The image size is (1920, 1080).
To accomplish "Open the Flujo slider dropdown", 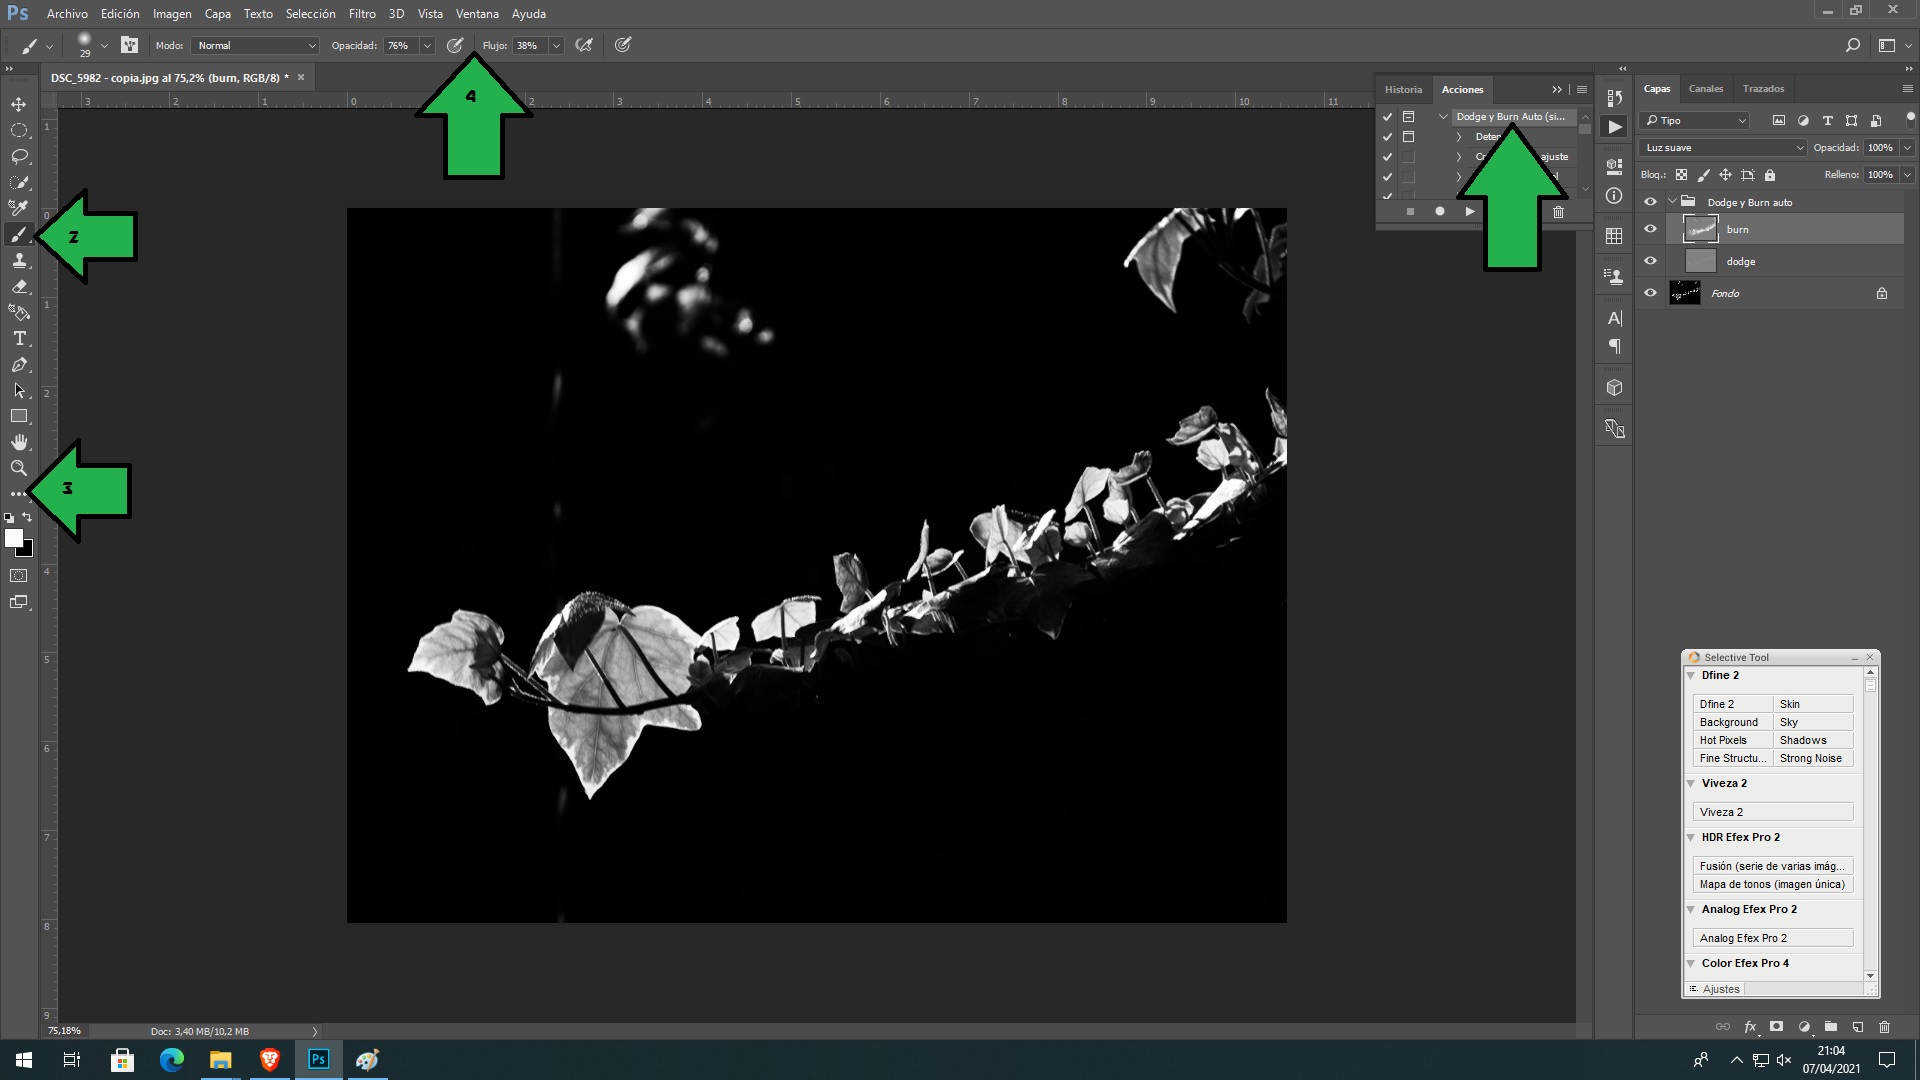I will [x=556, y=45].
